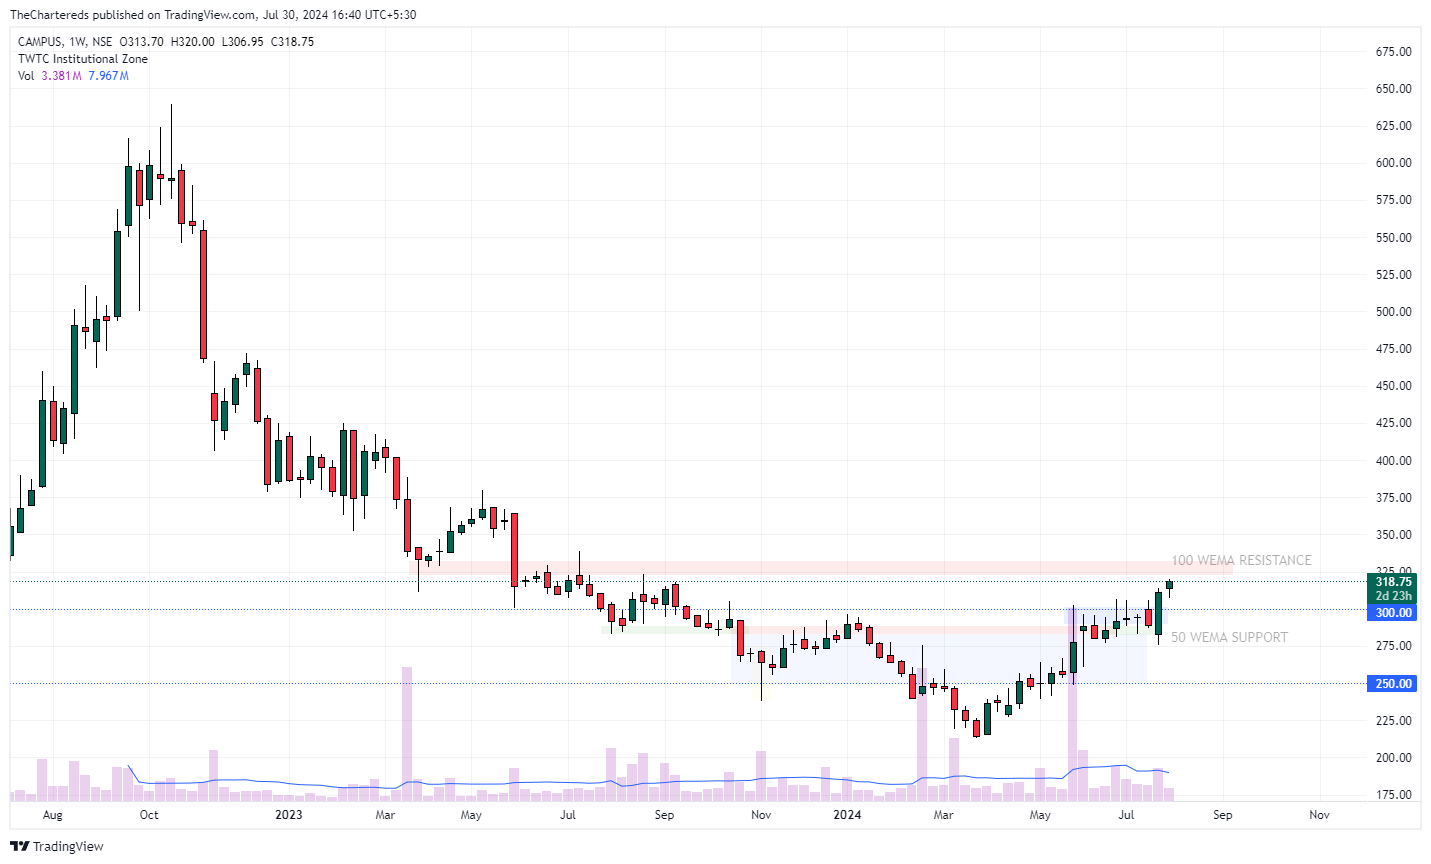1431x864 pixels.
Task: Click the 350.00 price axis label
Action: [1393, 535]
